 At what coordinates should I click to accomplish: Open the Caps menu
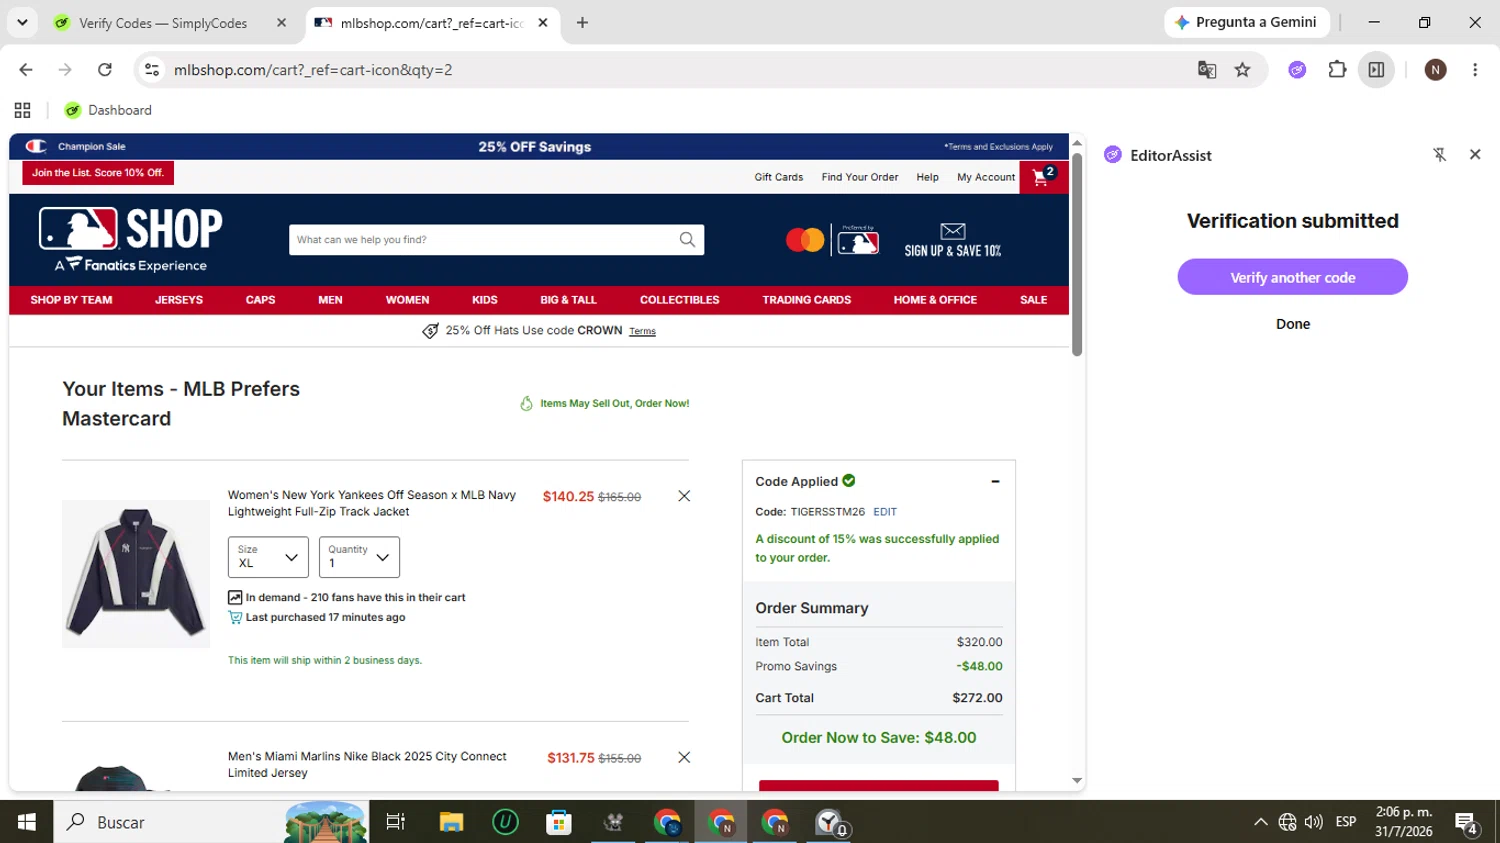pyautogui.click(x=260, y=300)
